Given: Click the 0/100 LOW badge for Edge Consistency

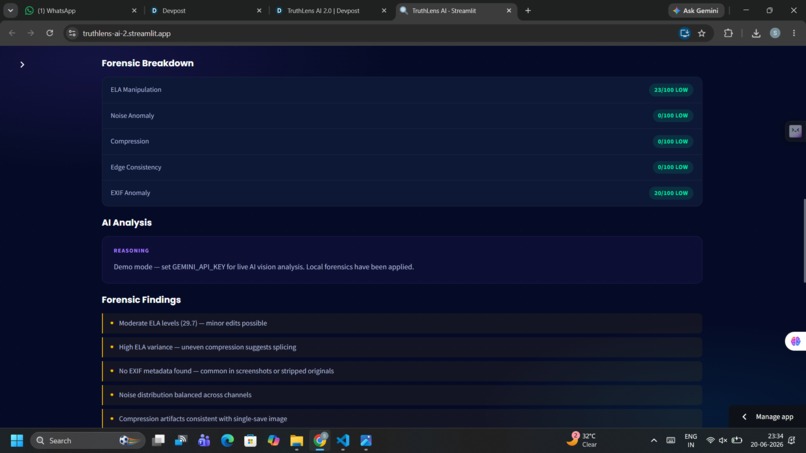Looking at the screenshot, I should (672, 167).
